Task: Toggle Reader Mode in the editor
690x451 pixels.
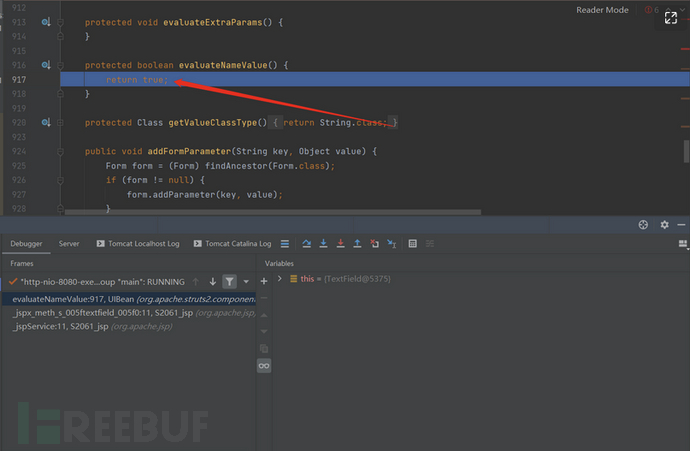Action: pyautogui.click(x=602, y=10)
